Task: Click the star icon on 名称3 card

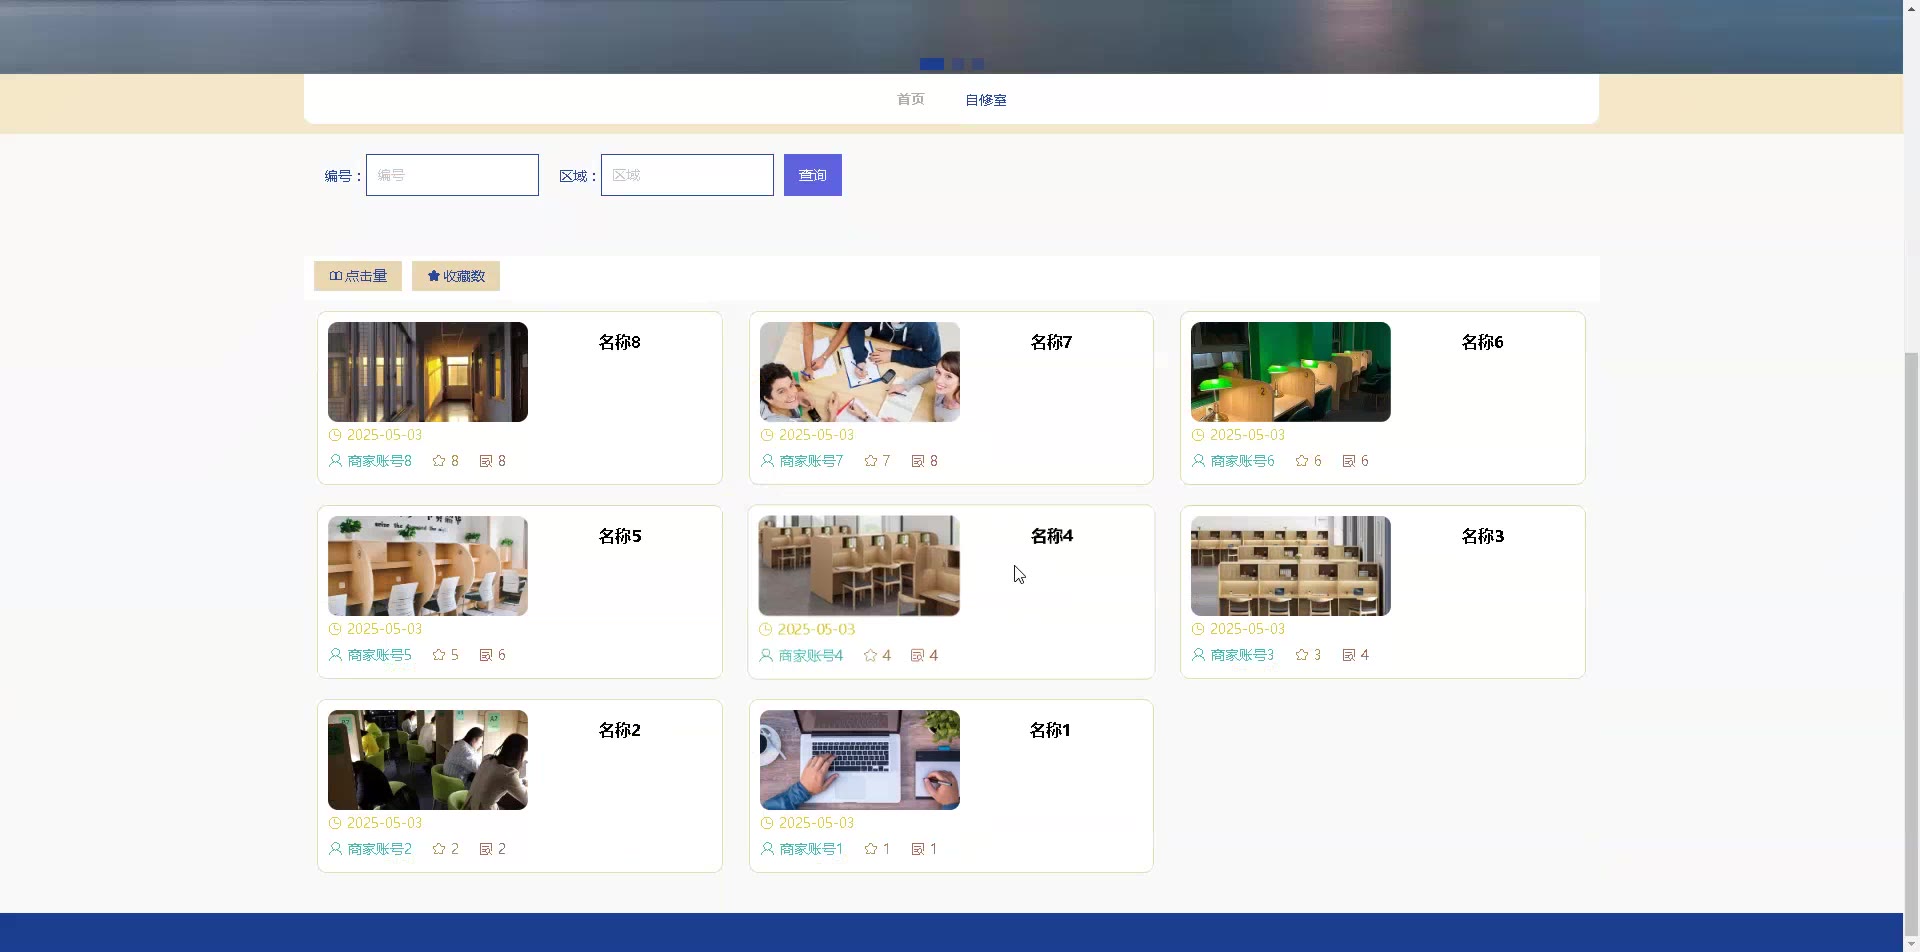Action: tap(1302, 655)
